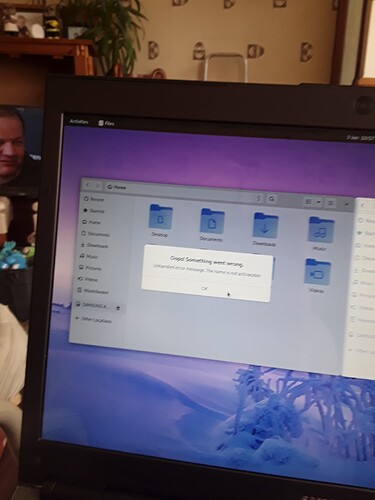
Task: Open the Files hamburger menu
Action: 331,203
